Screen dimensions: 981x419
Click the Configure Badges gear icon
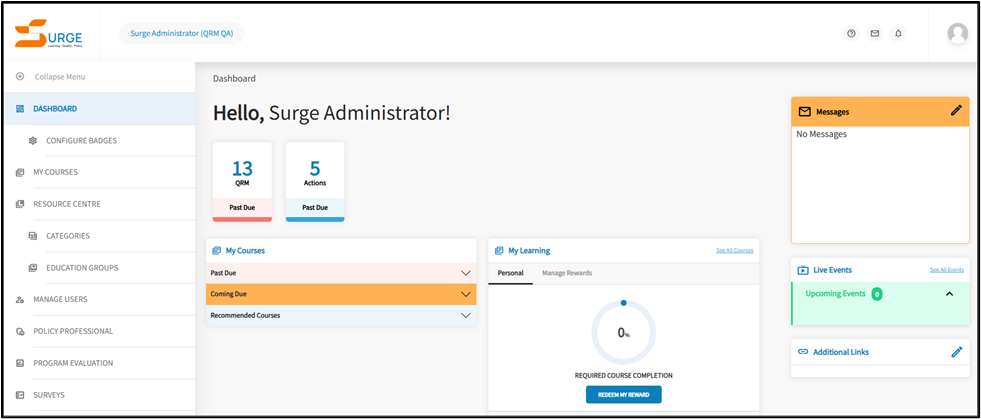33,141
